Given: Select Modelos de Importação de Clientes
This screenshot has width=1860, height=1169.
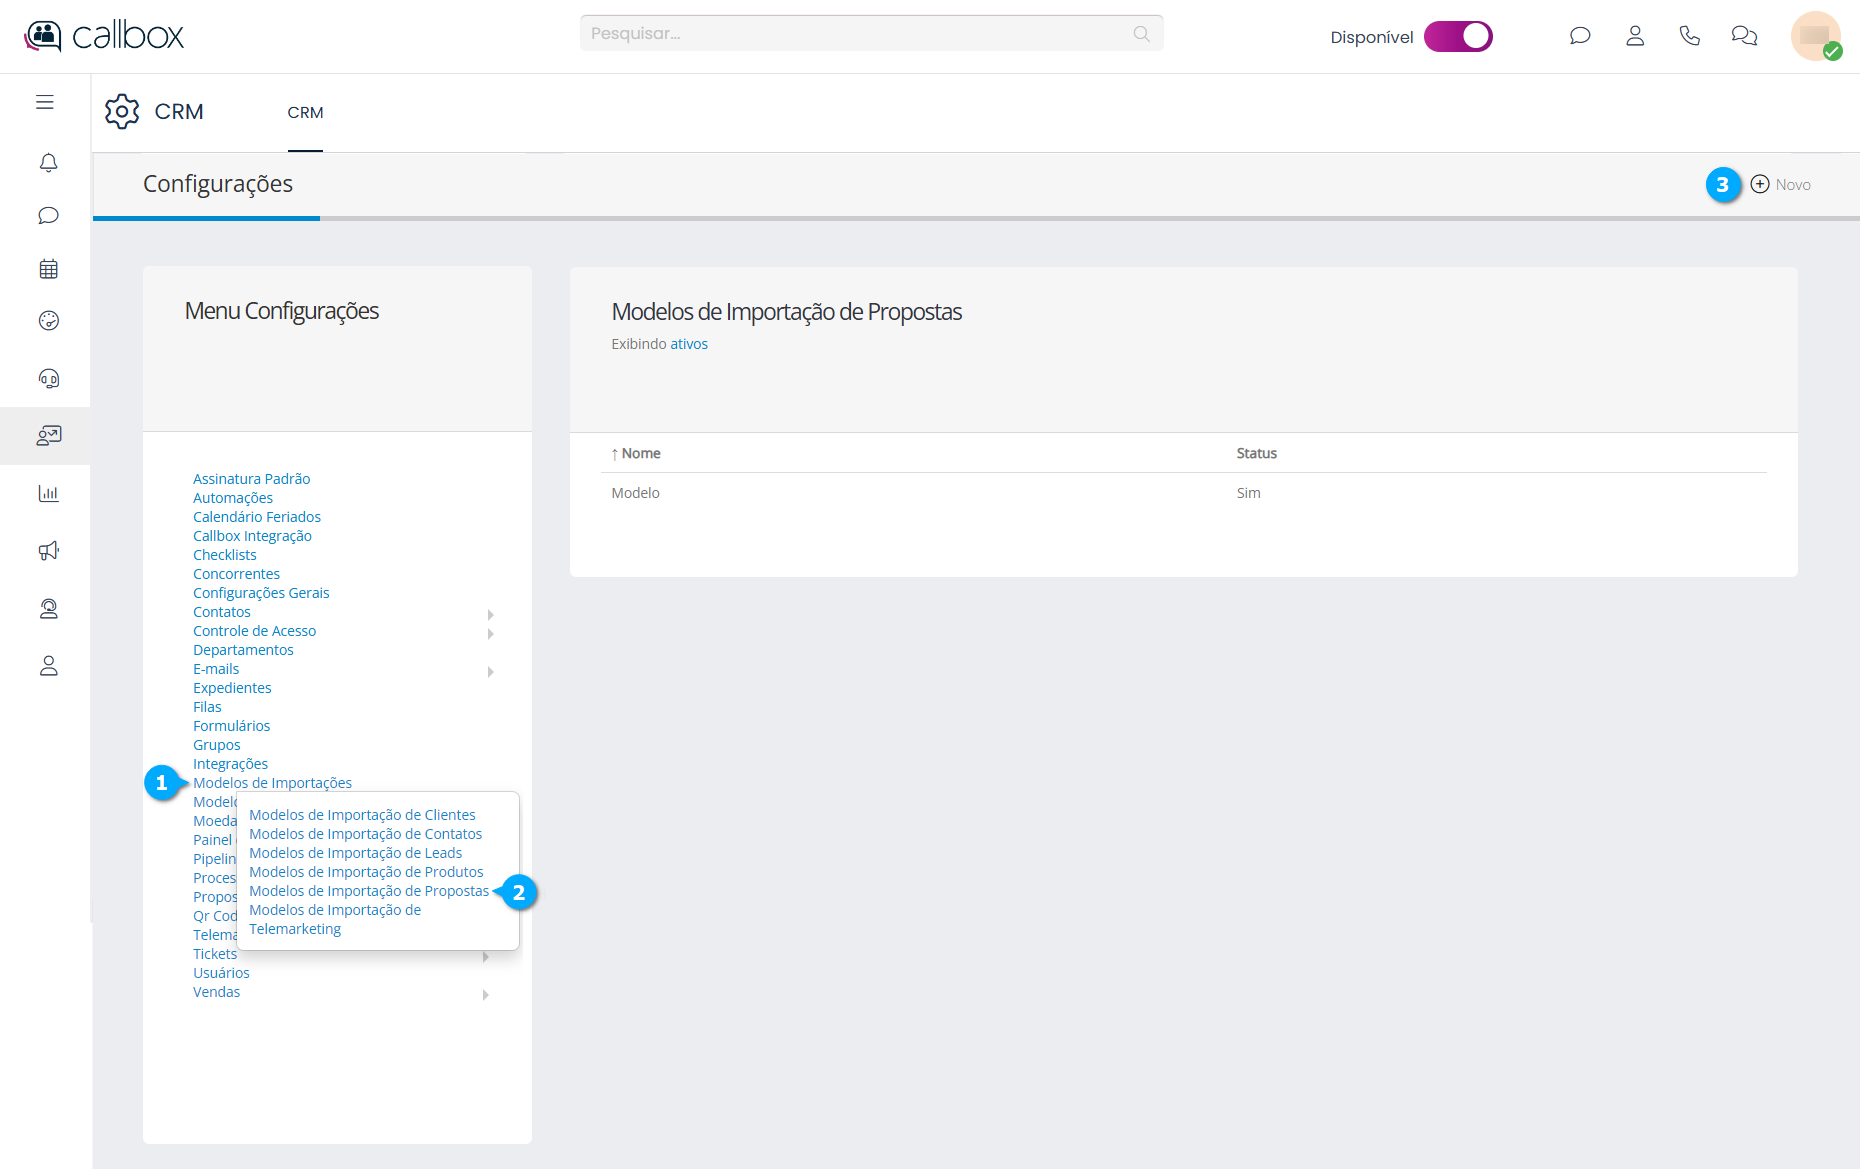Looking at the screenshot, I should [x=362, y=815].
